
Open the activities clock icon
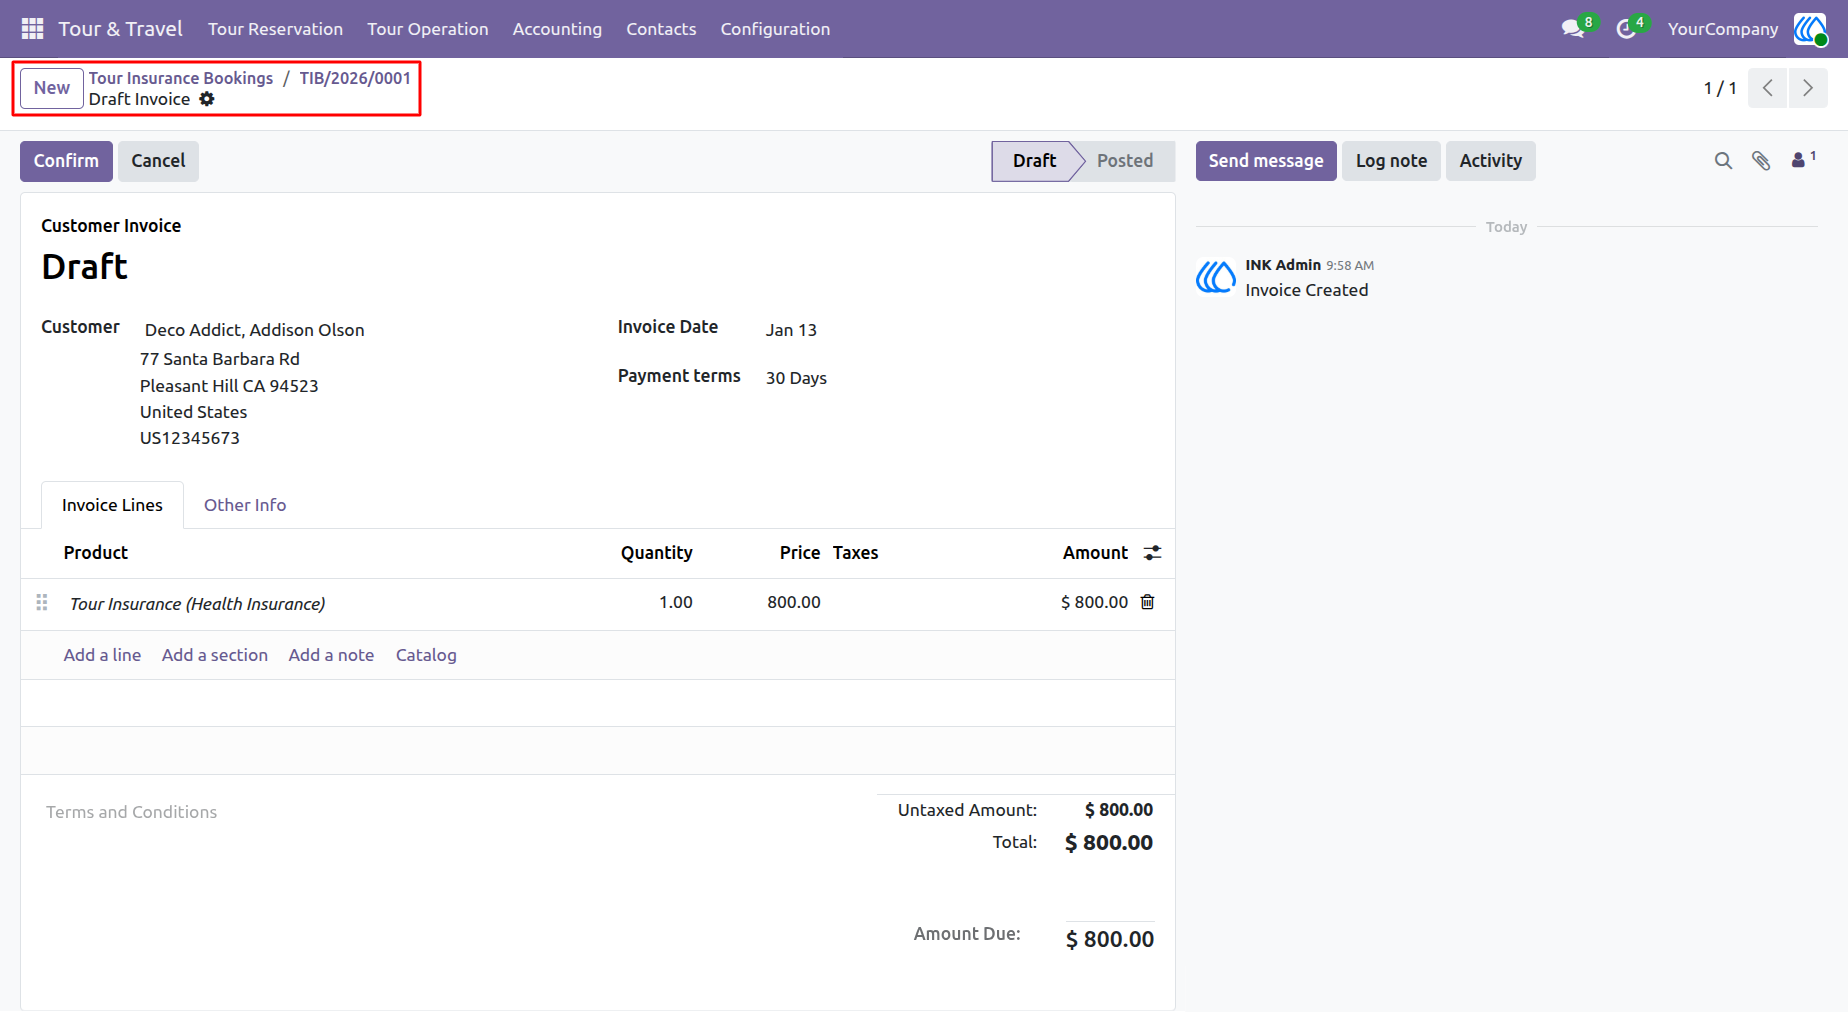(1626, 29)
